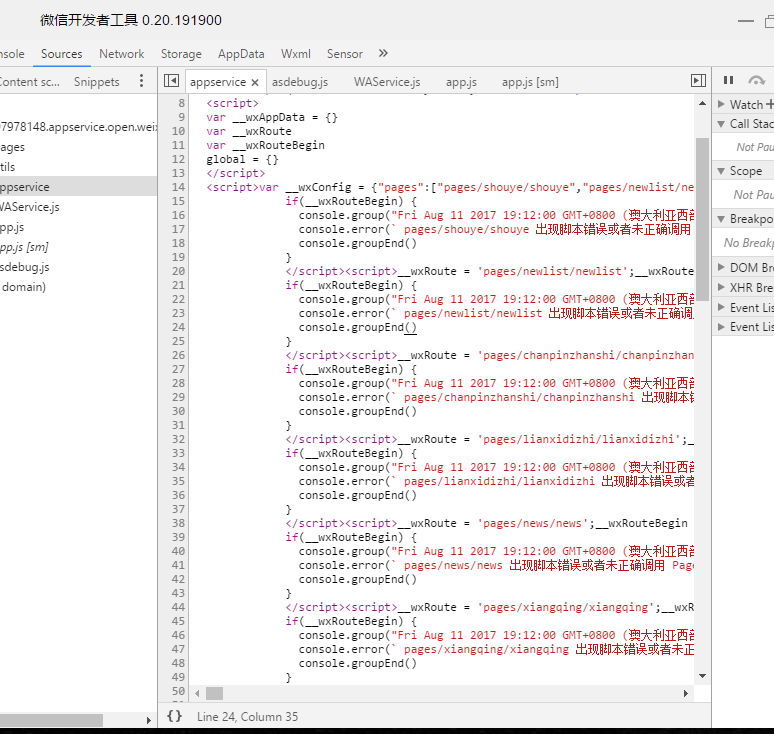Open more DevTools tabs chevron
Screen dimensions: 774x734
(x=383, y=53)
